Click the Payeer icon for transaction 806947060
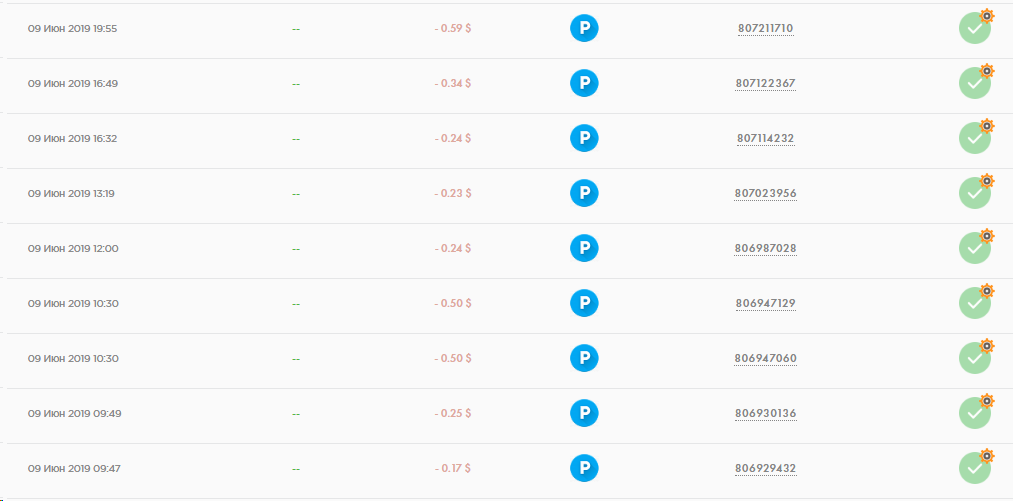The width and height of the screenshot is (1013, 501). [x=584, y=358]
